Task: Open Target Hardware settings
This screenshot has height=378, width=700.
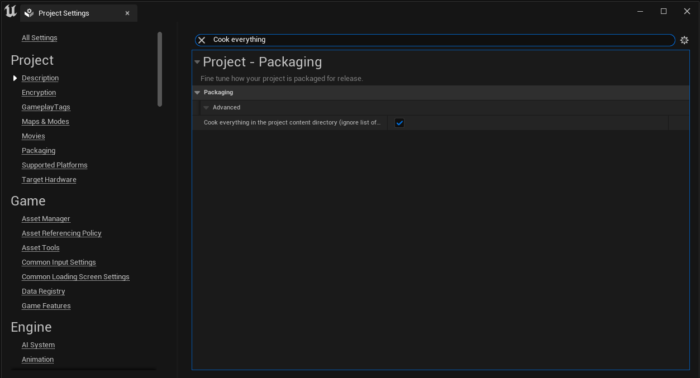Action: (x=49, y=179)
